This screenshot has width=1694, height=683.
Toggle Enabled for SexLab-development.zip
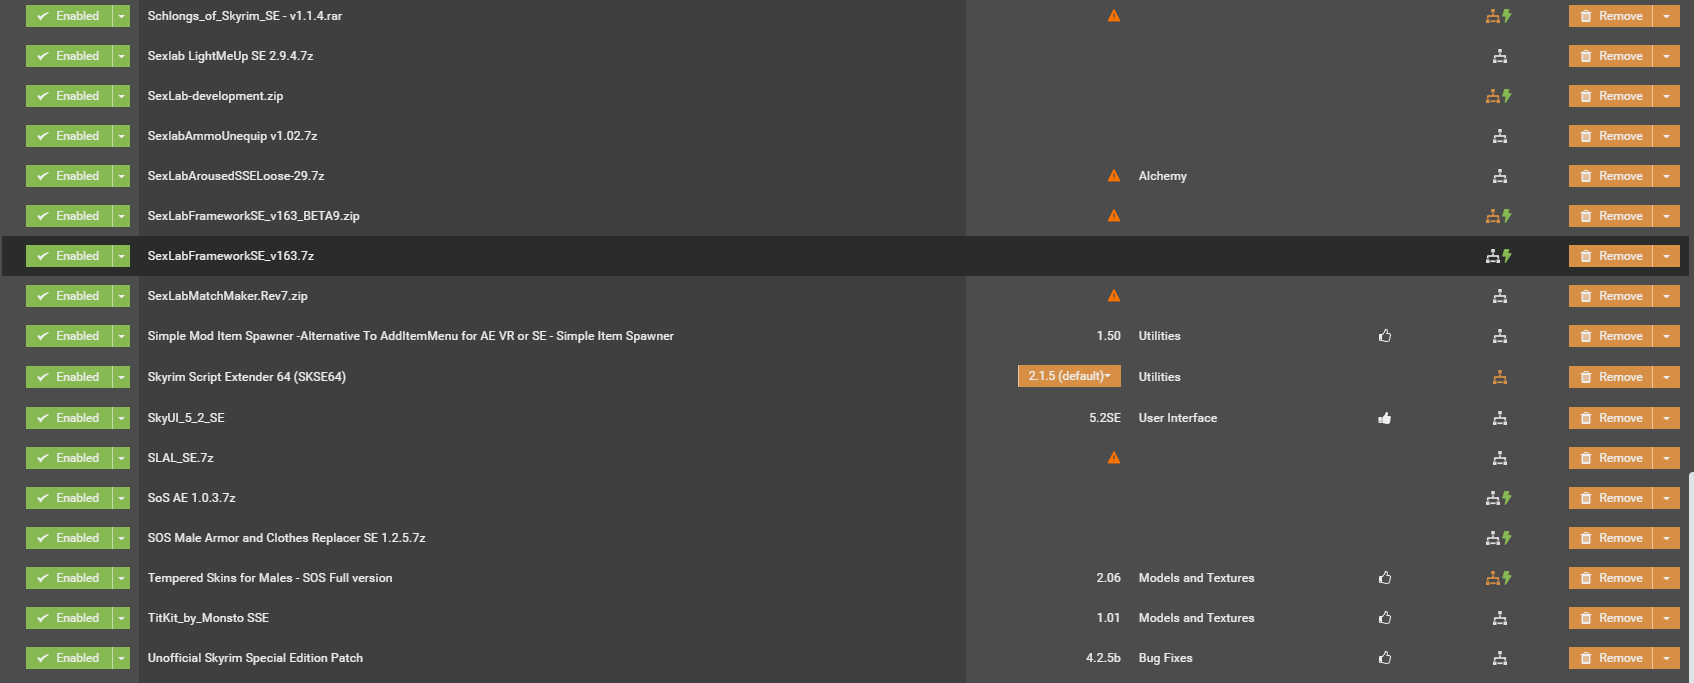pos(68,96)
